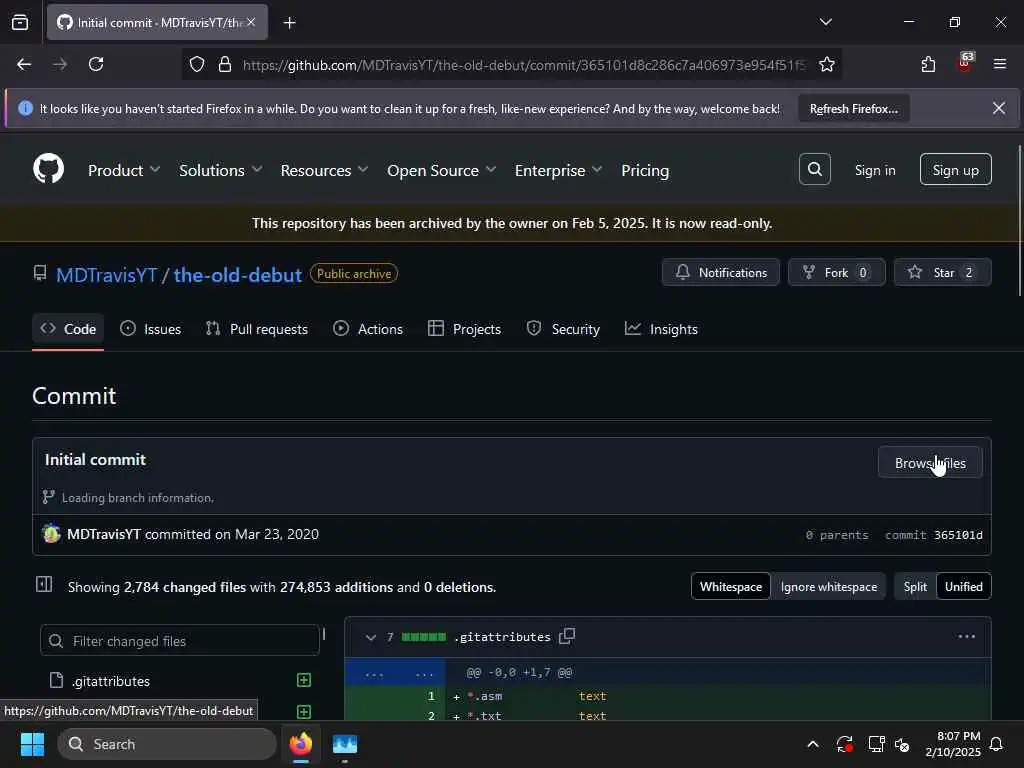Image resolution: width=1024 pixels, height=768 pixels.
Task: Switch diff view to Split
Action: coord(915,586)
